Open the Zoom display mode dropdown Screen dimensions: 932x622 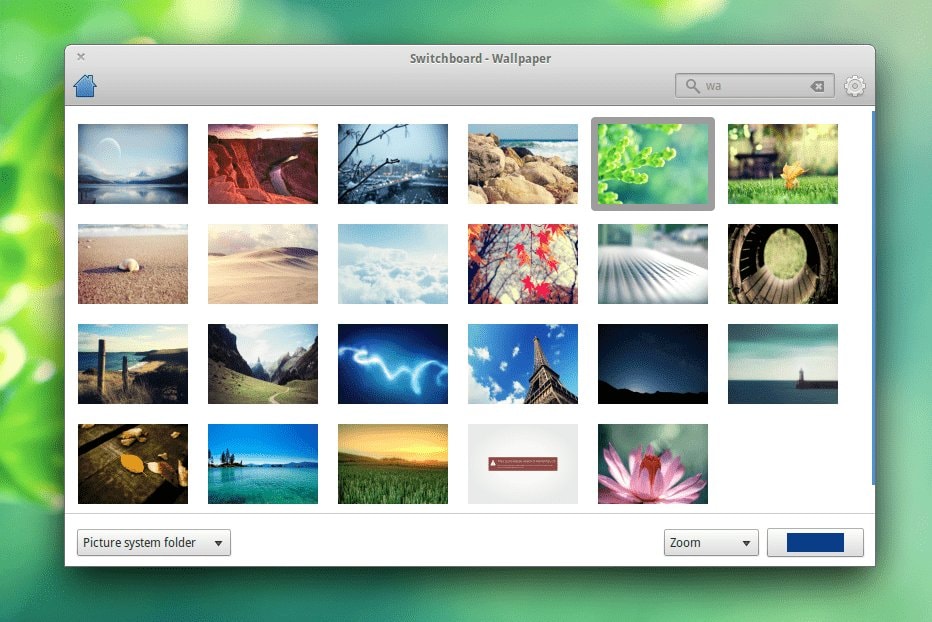710,542
